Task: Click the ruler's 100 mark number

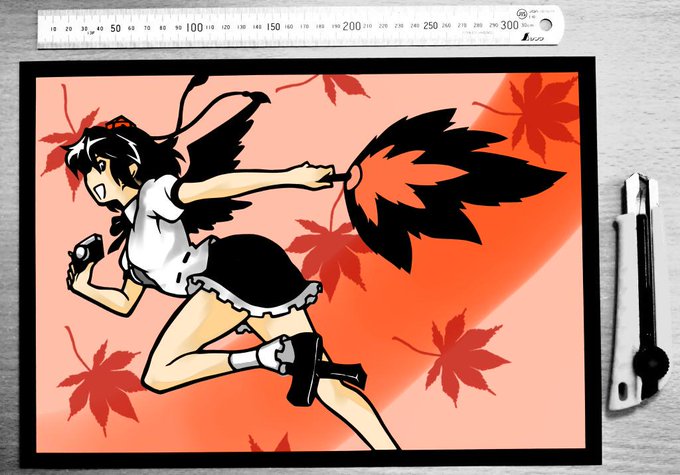Action: tap(194, 27)
